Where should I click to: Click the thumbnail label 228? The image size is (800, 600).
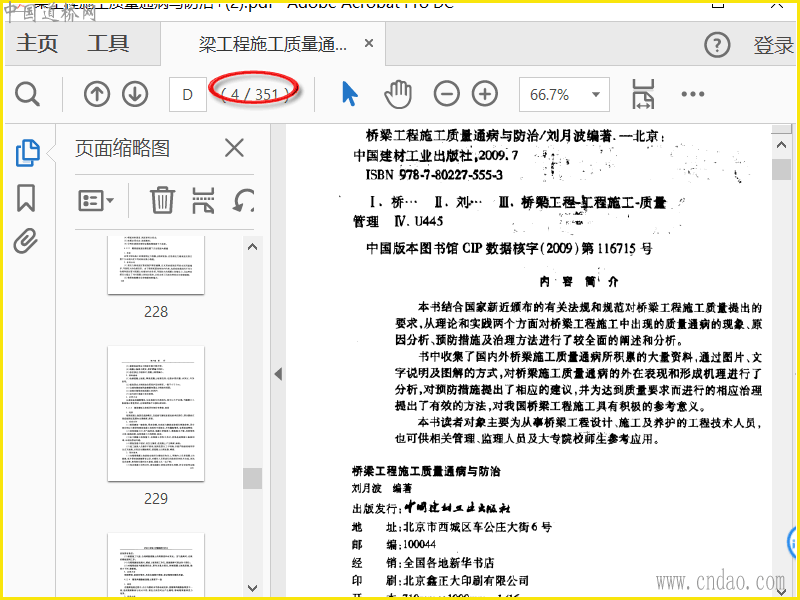click(x=156, y=312)
